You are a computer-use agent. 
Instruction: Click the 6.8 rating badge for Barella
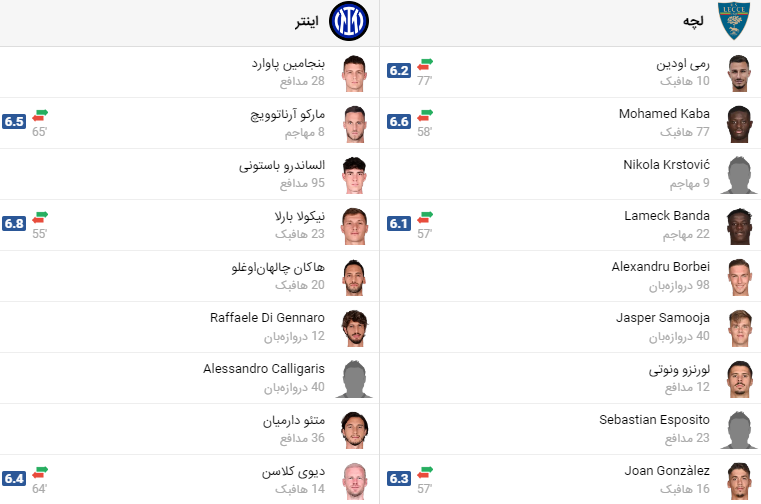coord(14,223)
